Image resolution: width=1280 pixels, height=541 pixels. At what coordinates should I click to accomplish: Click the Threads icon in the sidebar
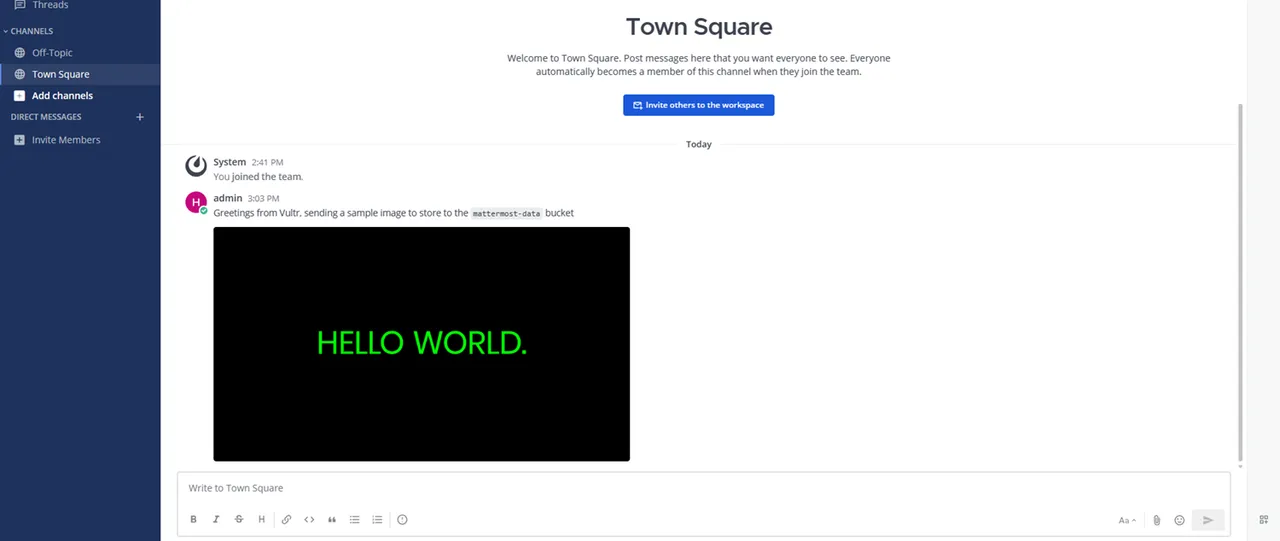[x=20, y=5]
